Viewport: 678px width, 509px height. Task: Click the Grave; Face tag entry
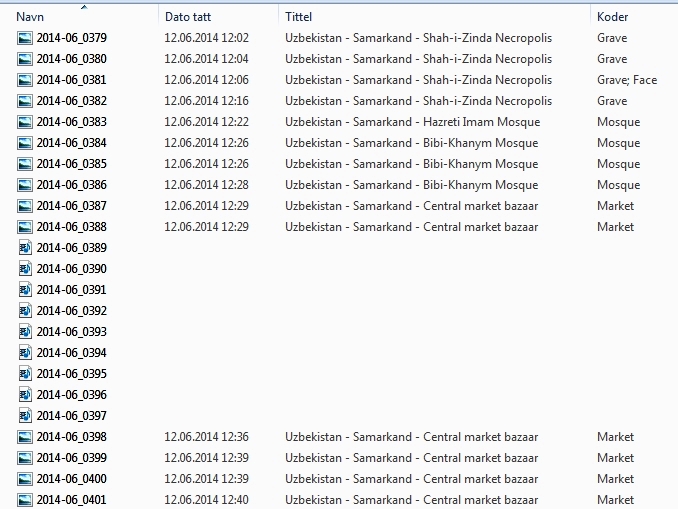627,80
